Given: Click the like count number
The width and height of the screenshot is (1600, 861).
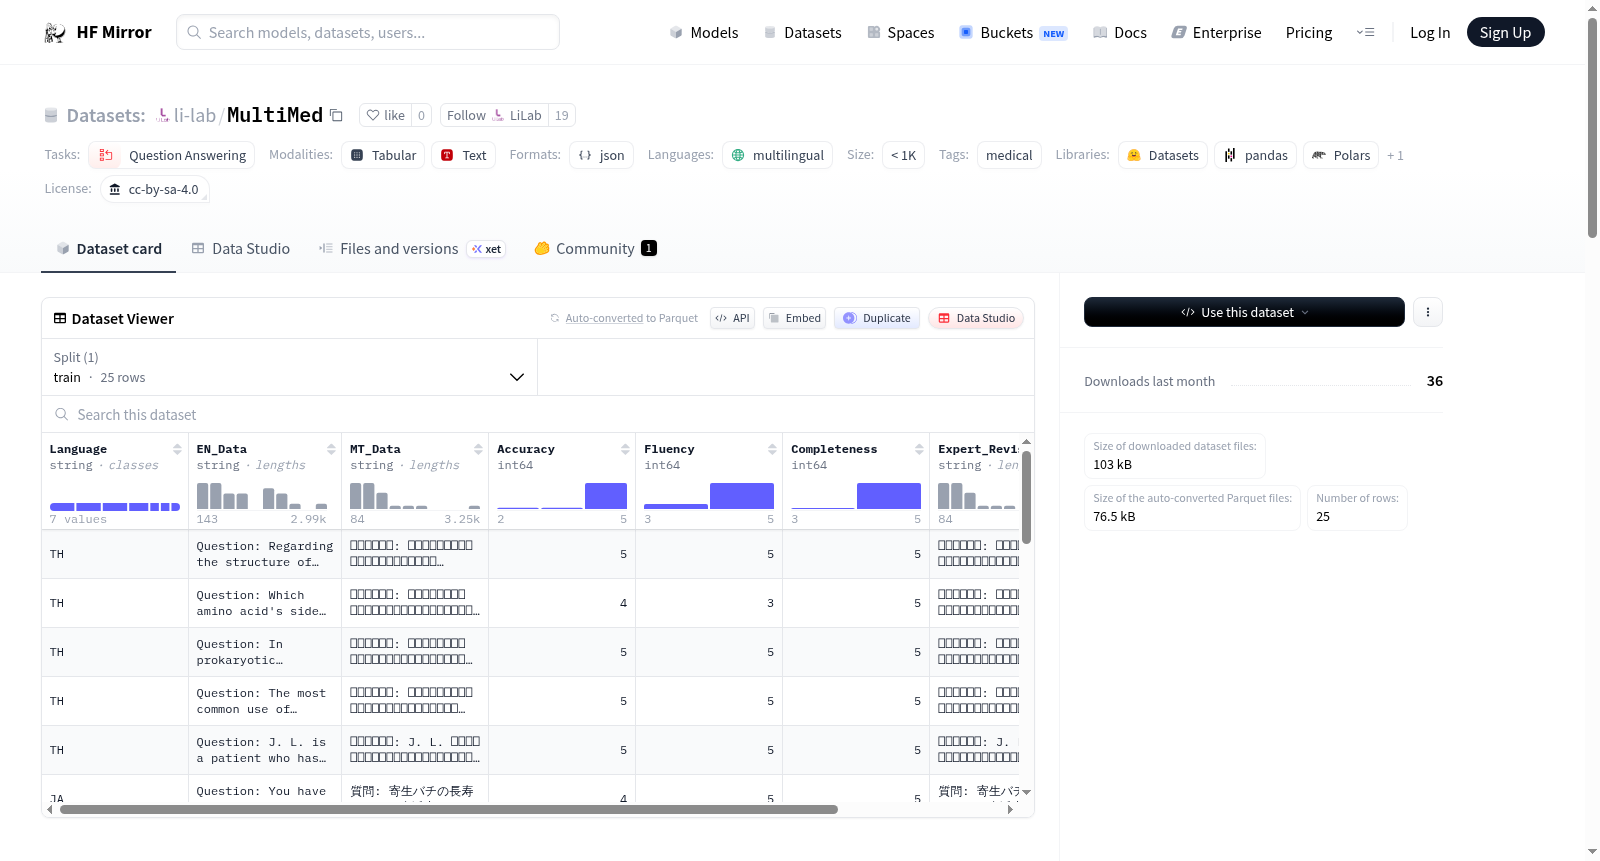Looking at the screenshot, I should tap(421, 115).
